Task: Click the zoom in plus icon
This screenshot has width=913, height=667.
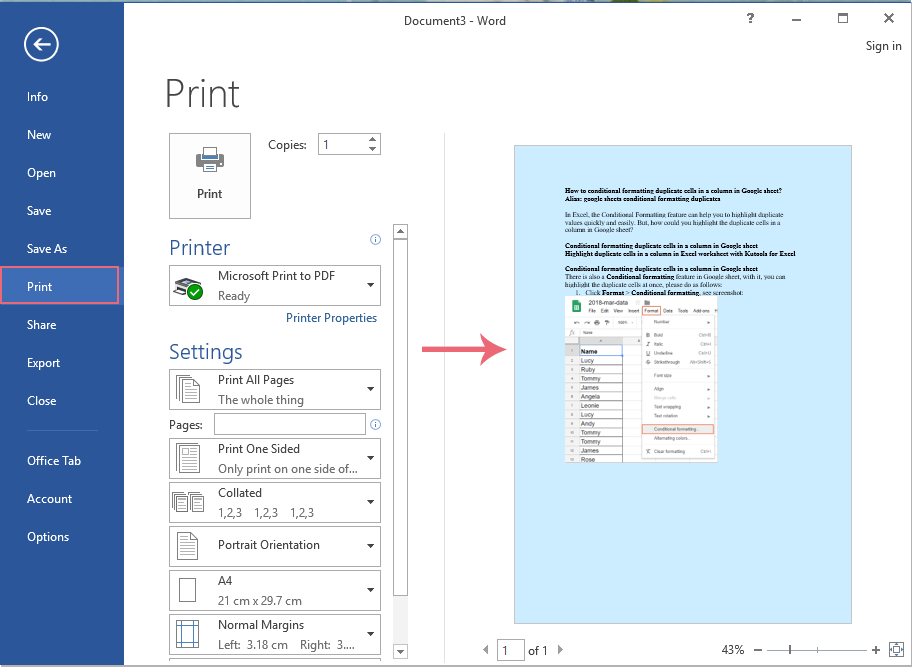Action: coord(876,650)
